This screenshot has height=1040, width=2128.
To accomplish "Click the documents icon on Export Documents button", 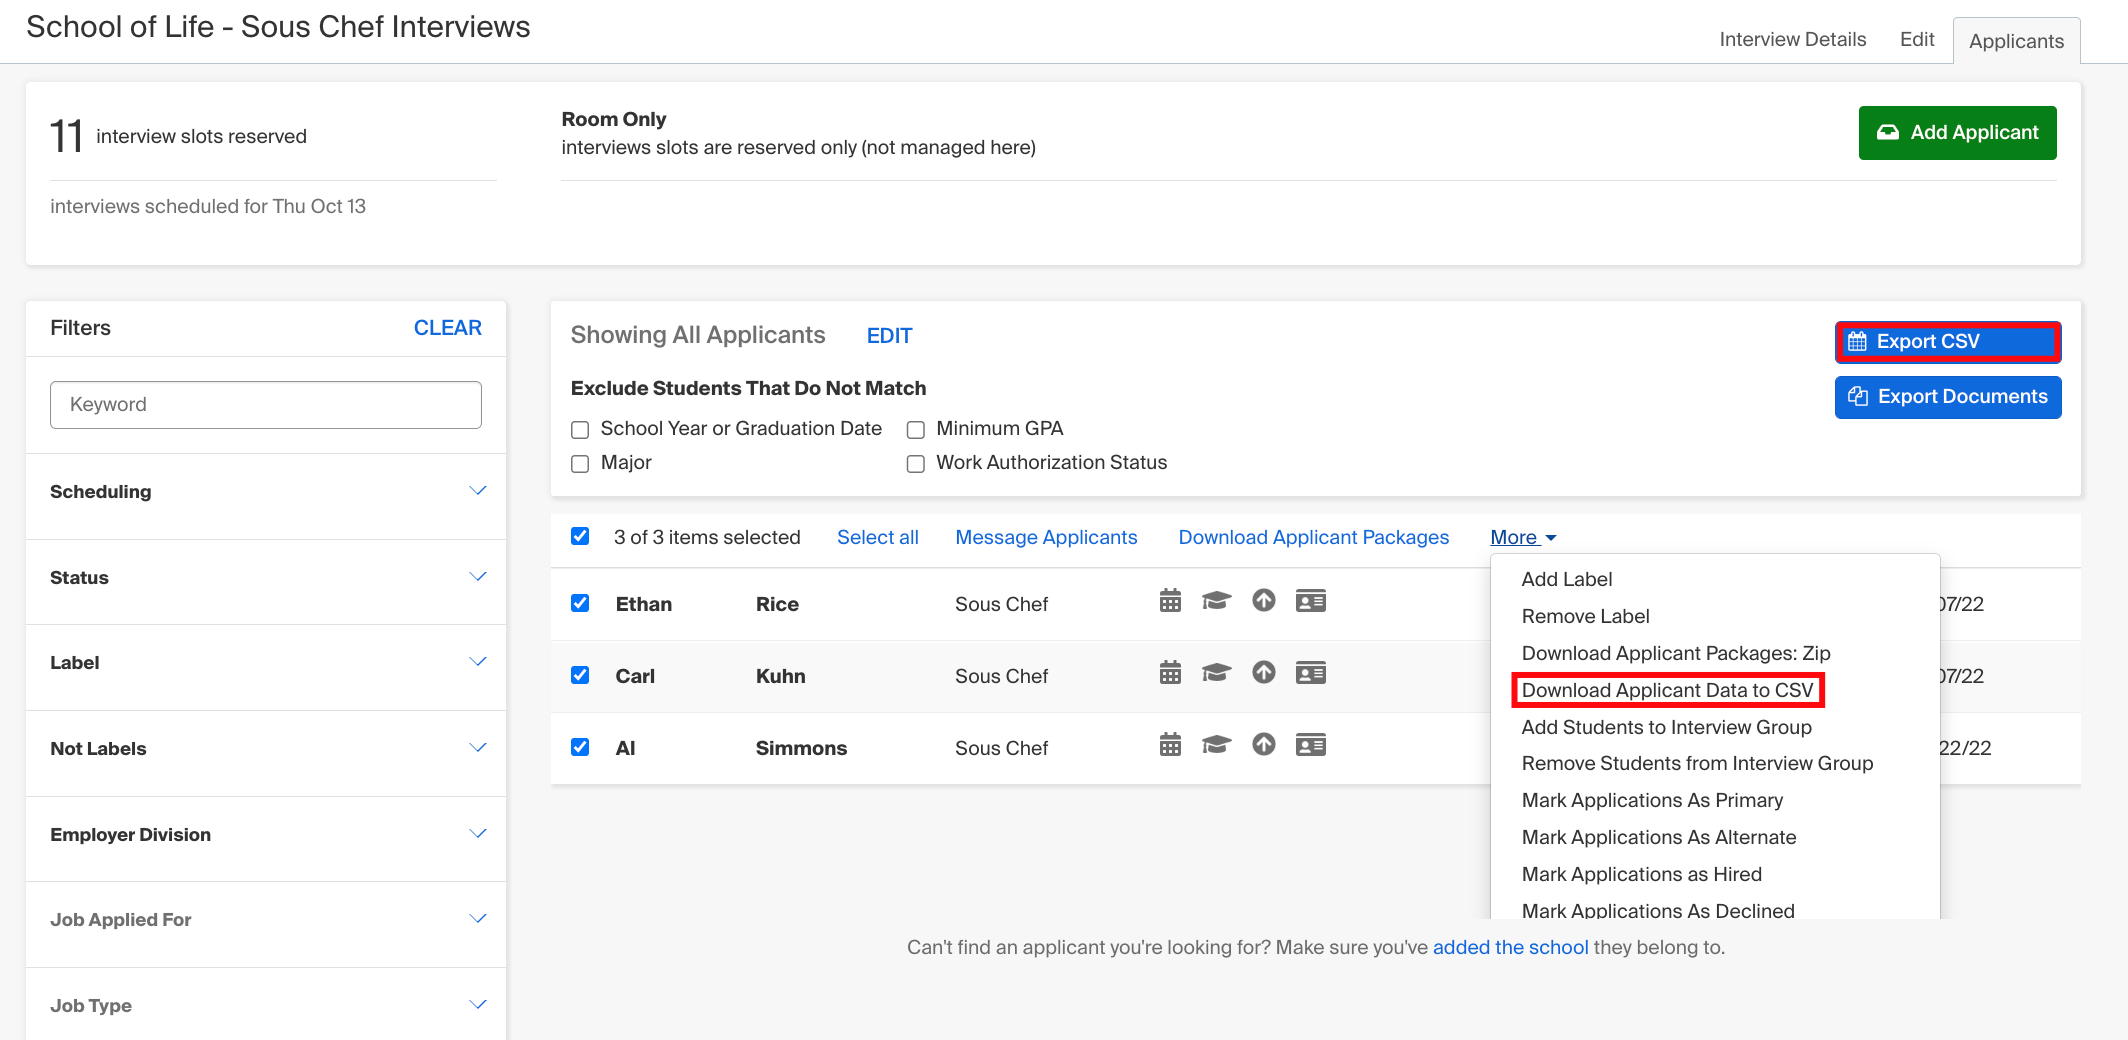I will click(1858, 396).
